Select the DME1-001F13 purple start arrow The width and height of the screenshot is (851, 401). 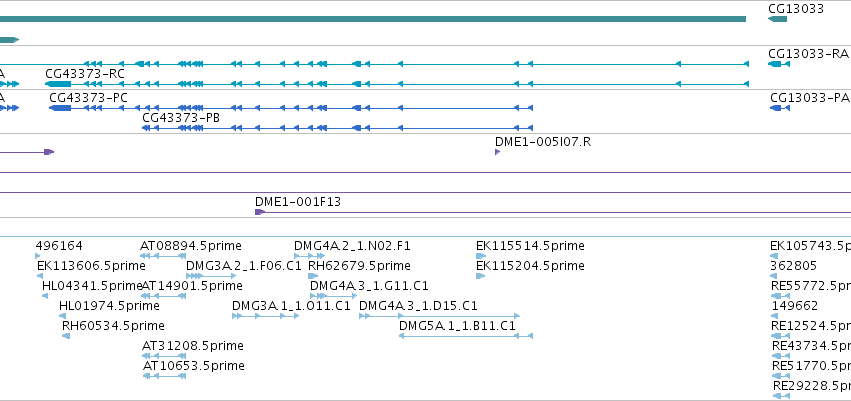tap(259, 212)
